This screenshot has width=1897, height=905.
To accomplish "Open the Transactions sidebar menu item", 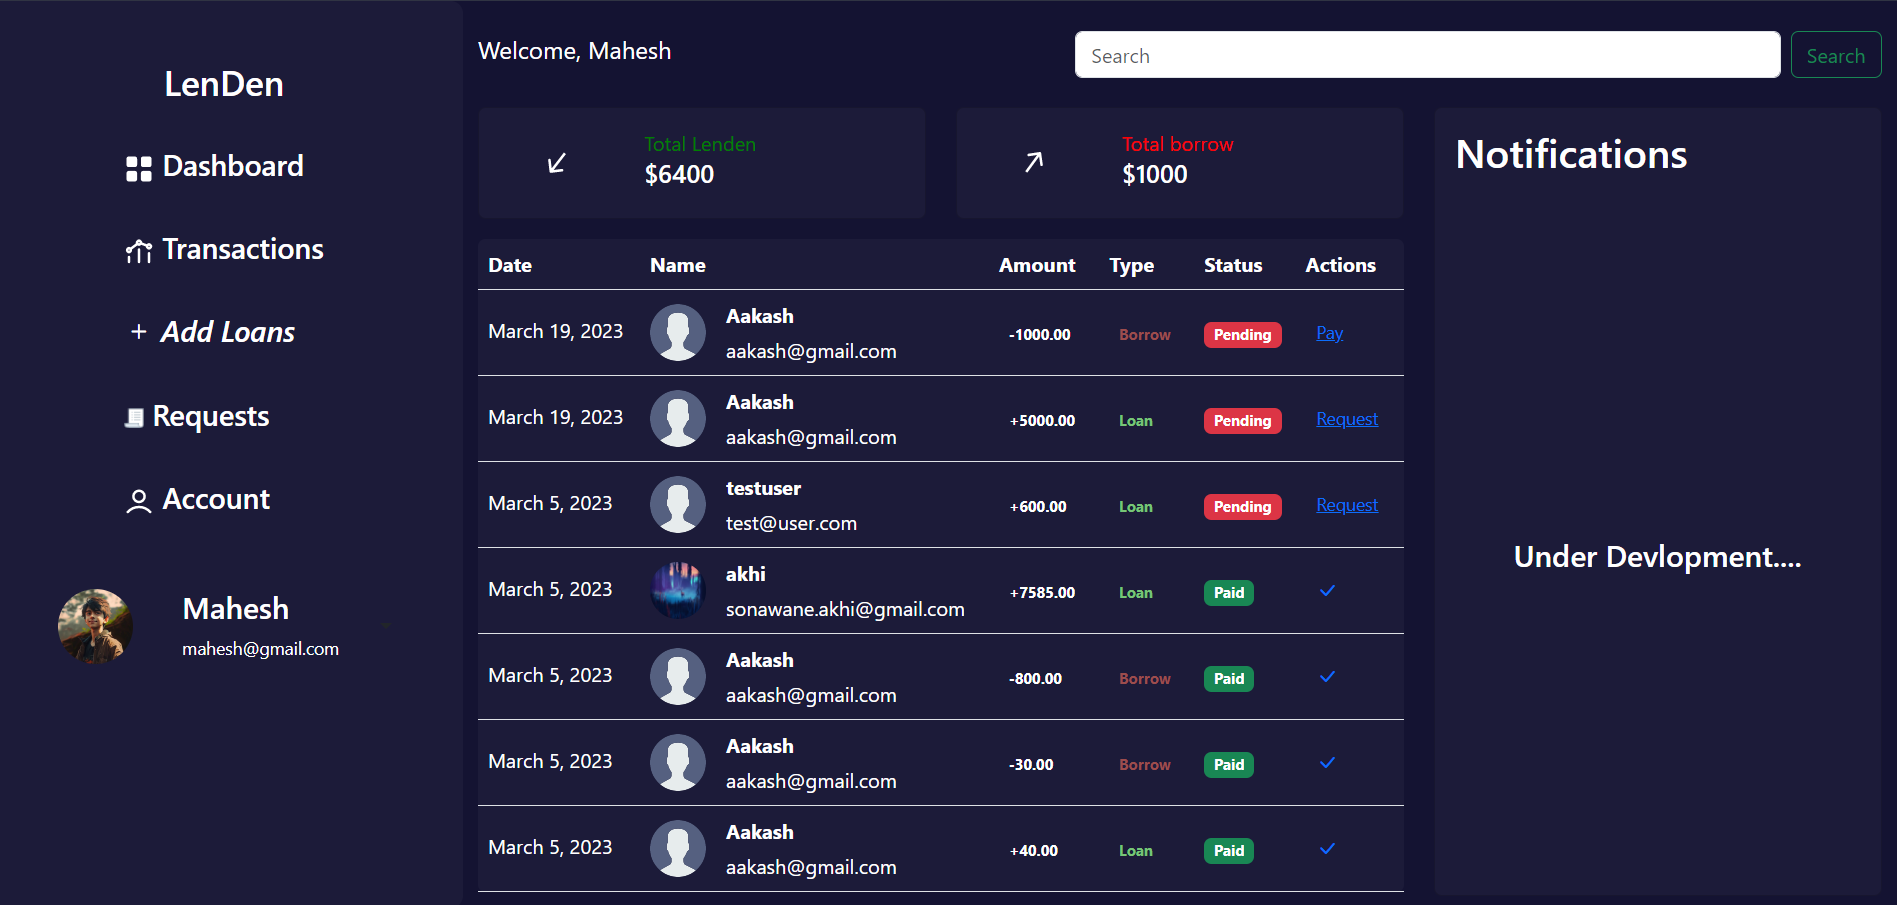I will (241, 249).
